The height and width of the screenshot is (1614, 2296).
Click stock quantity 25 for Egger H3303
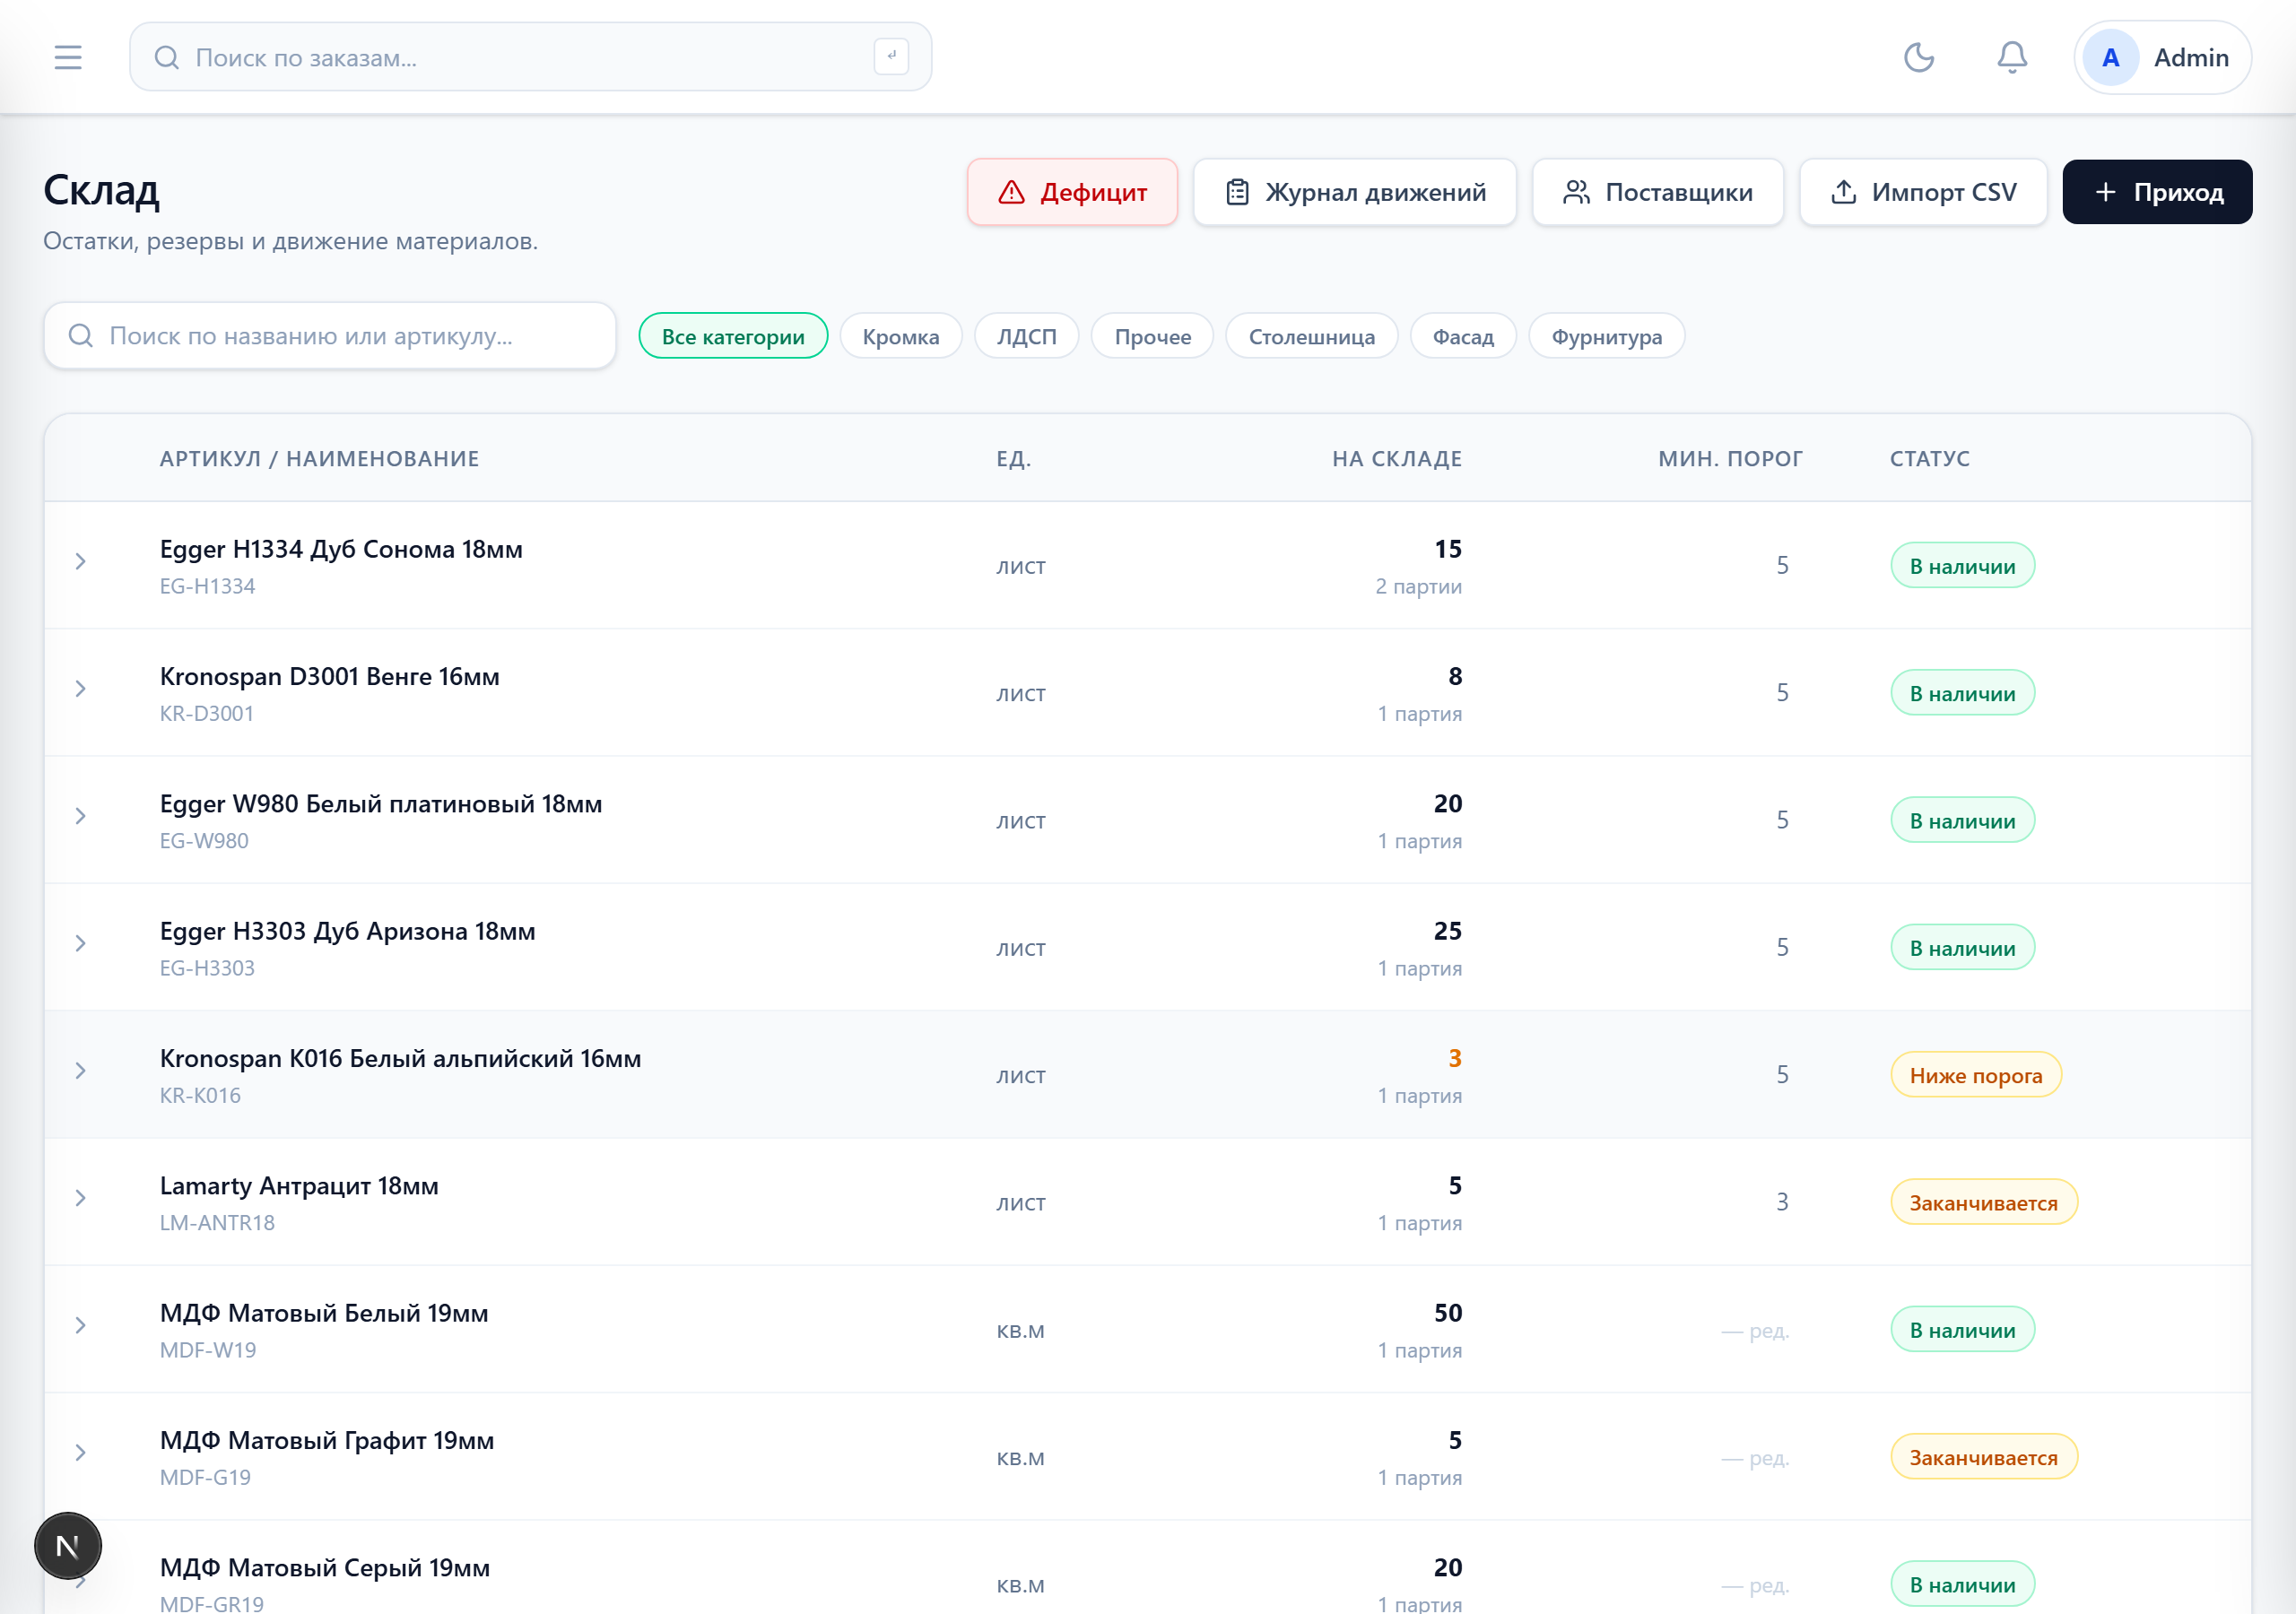click(x=1447, y=931)
